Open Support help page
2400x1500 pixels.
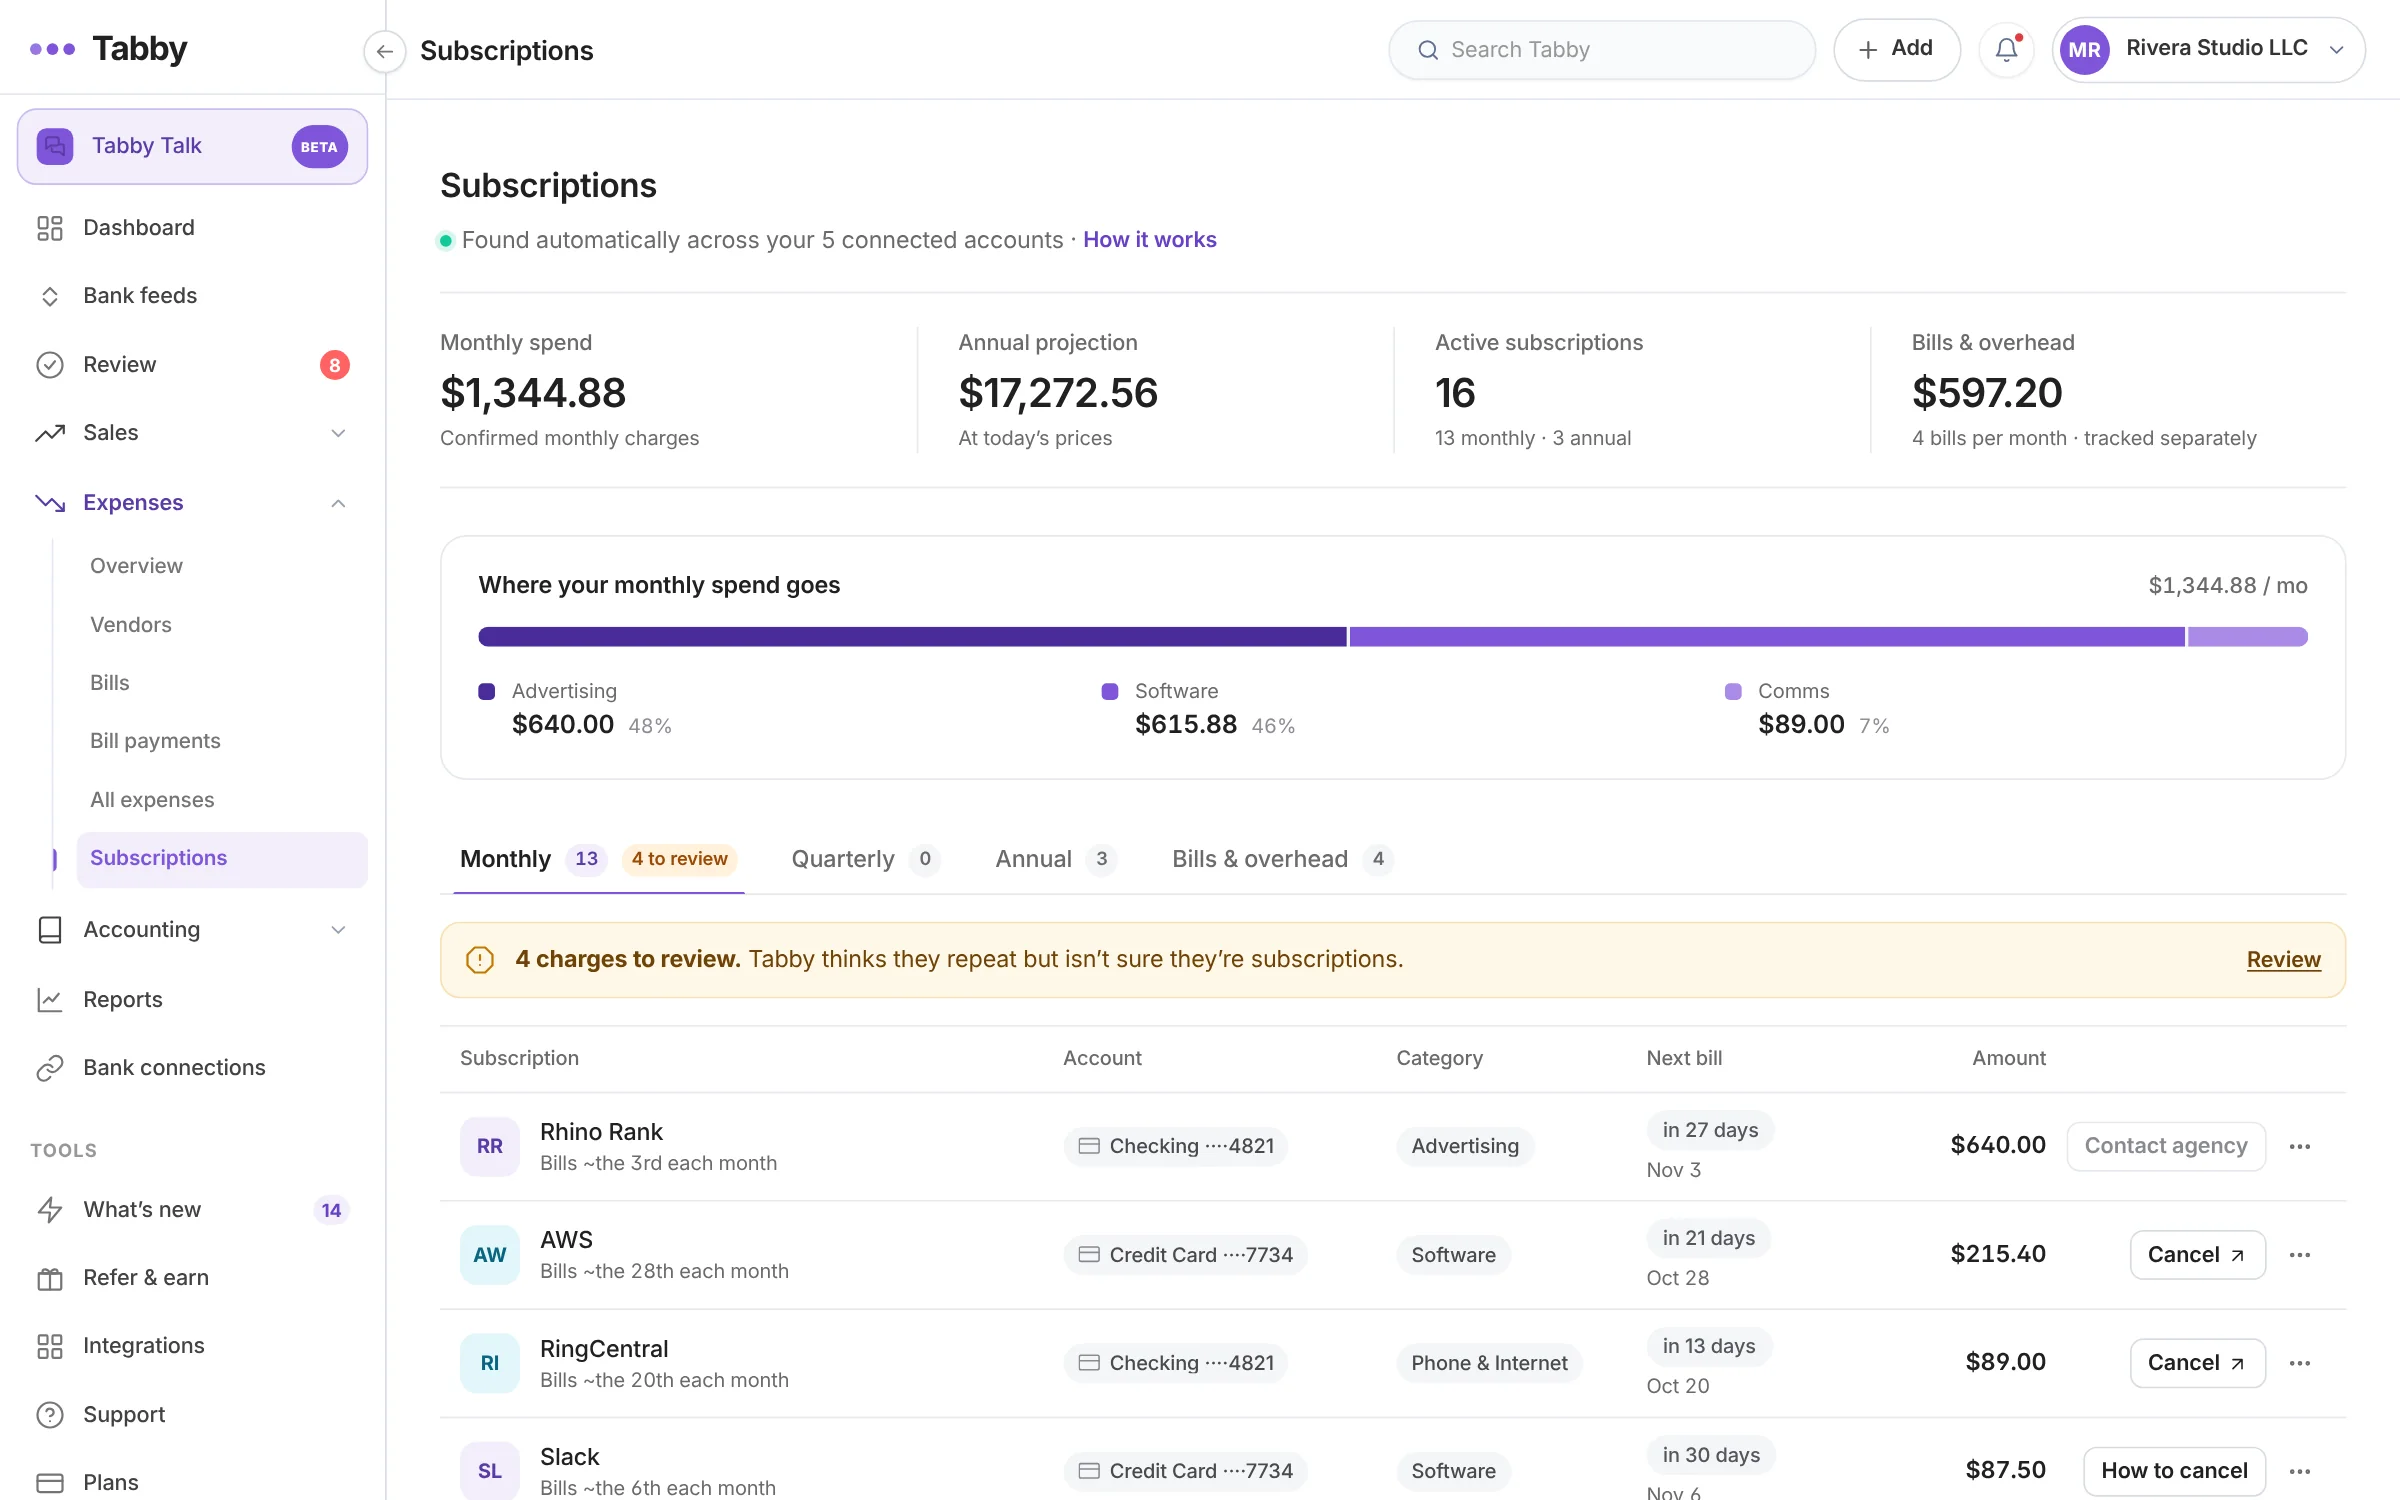(x=192, y=1415)
